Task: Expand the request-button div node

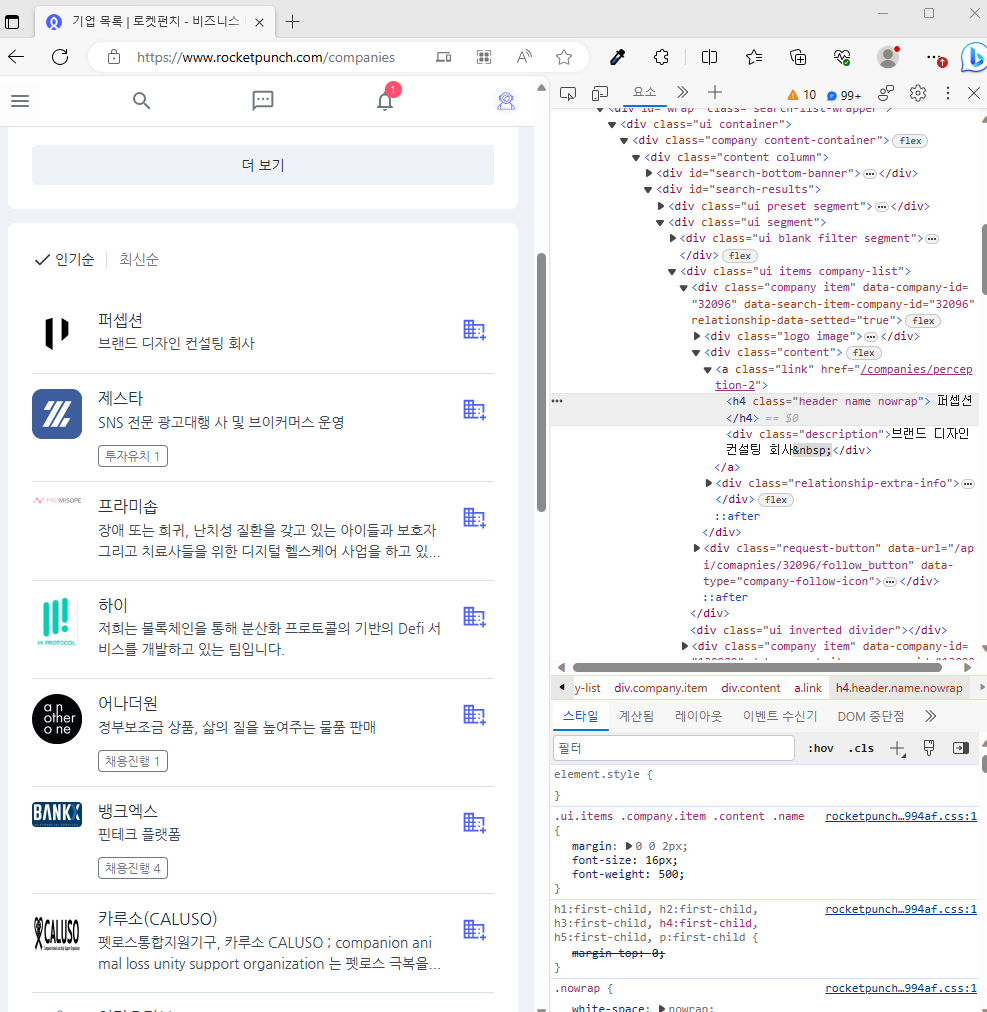Action: coord(697,549)
